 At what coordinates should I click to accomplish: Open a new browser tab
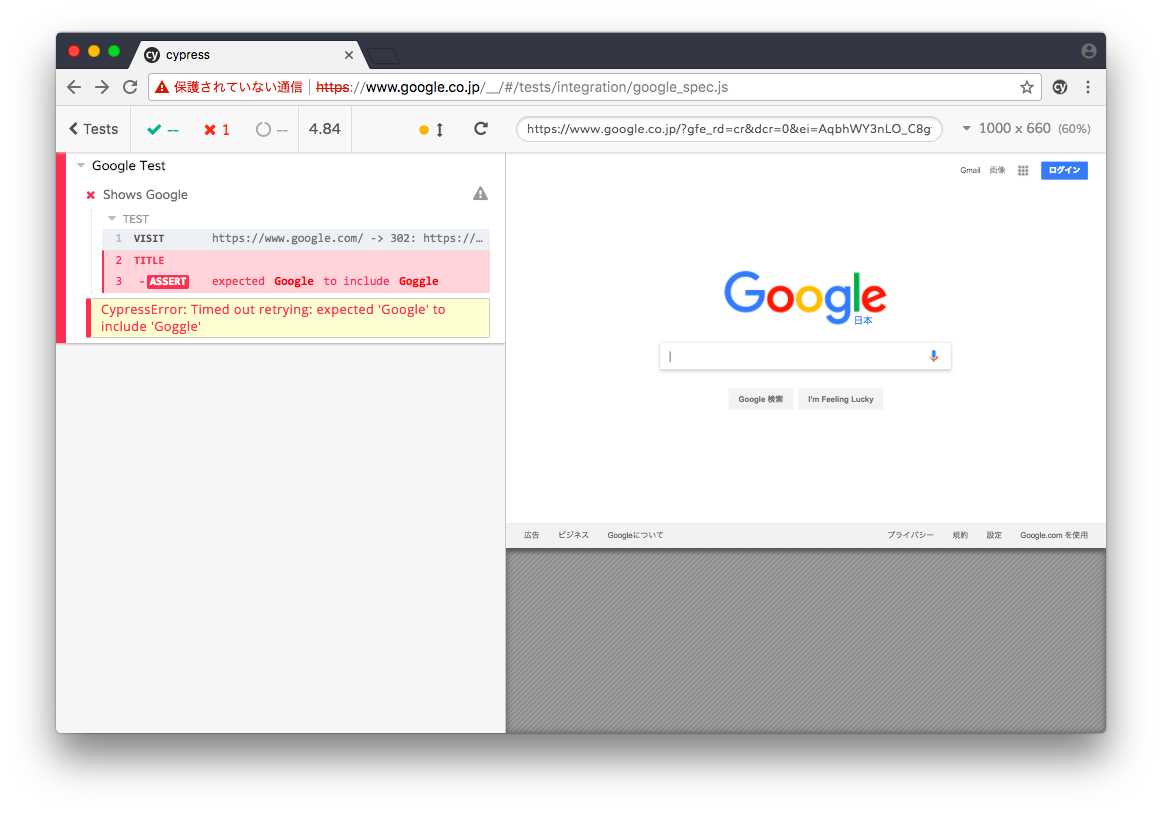(x=383, y=56)
